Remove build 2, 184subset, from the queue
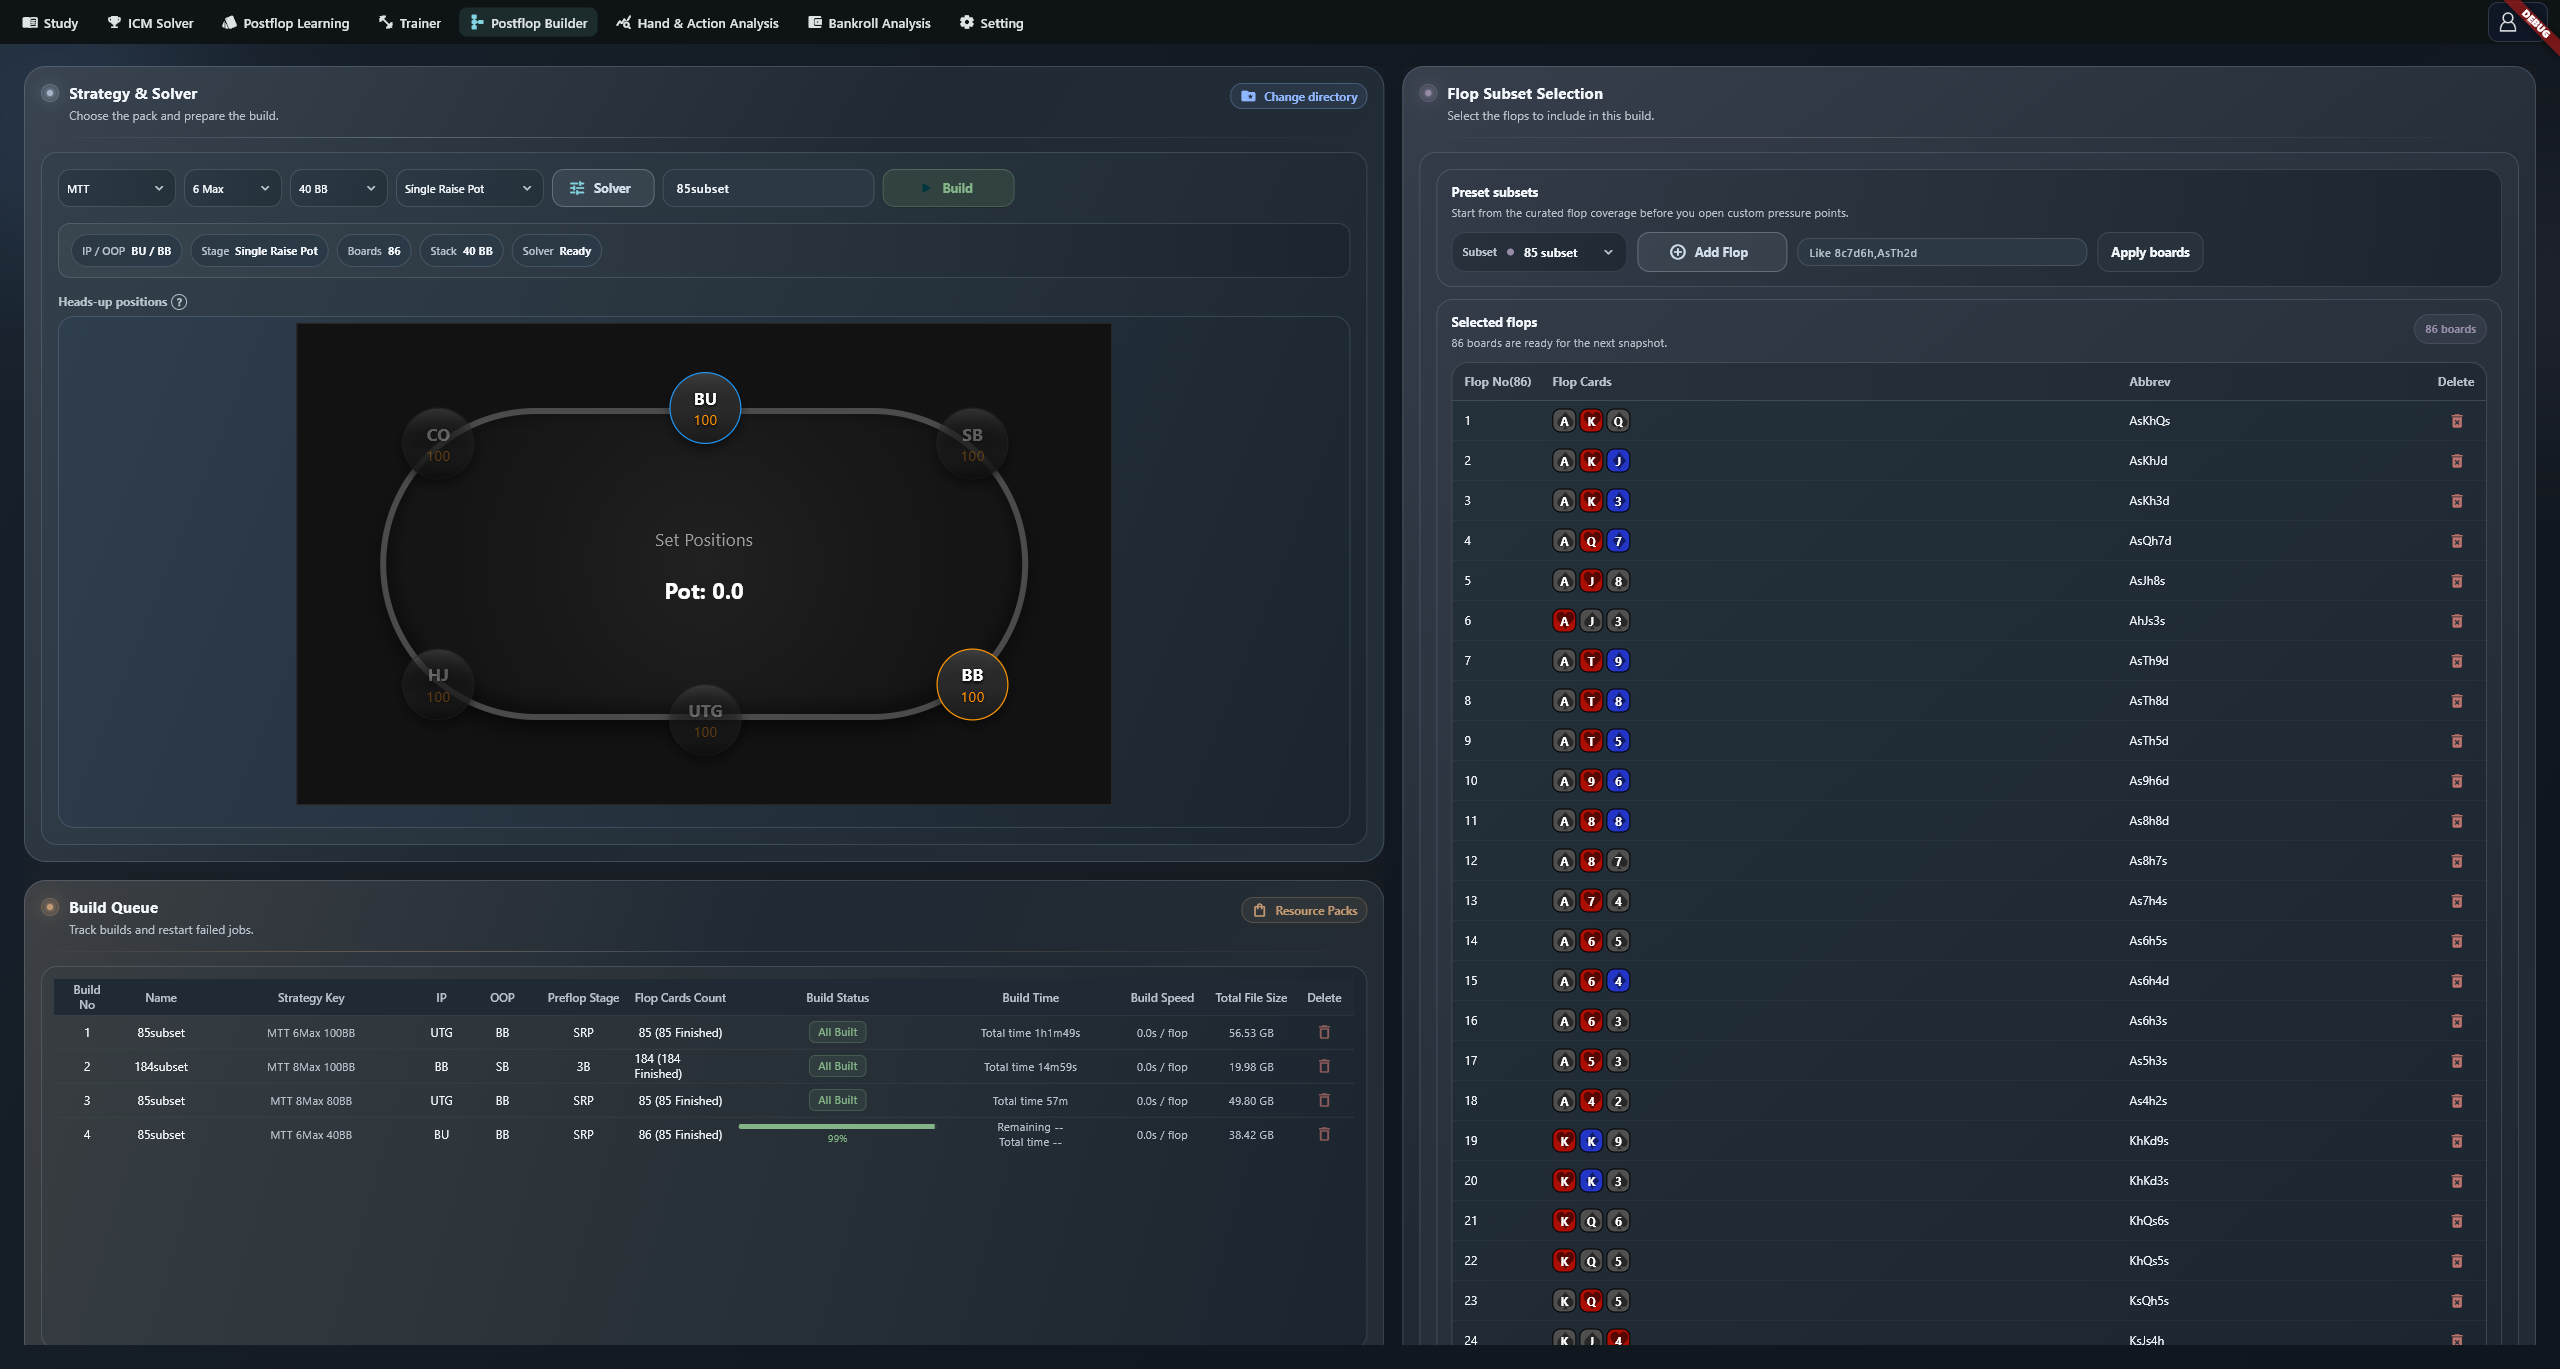Viewport: 2560px width, 1369px height. coord(1324,1066)
